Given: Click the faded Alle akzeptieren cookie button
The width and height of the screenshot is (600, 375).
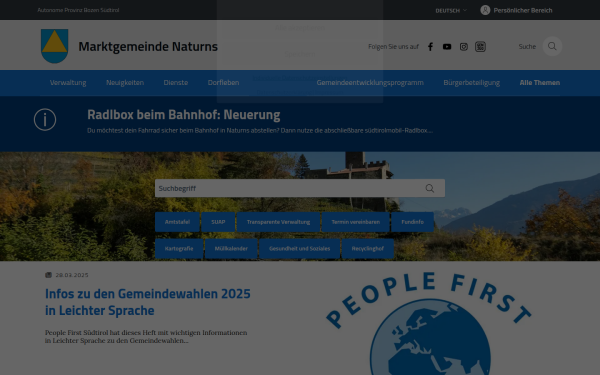Looking at the screenshot, I should pyautogui.click(x=300, y=28).
